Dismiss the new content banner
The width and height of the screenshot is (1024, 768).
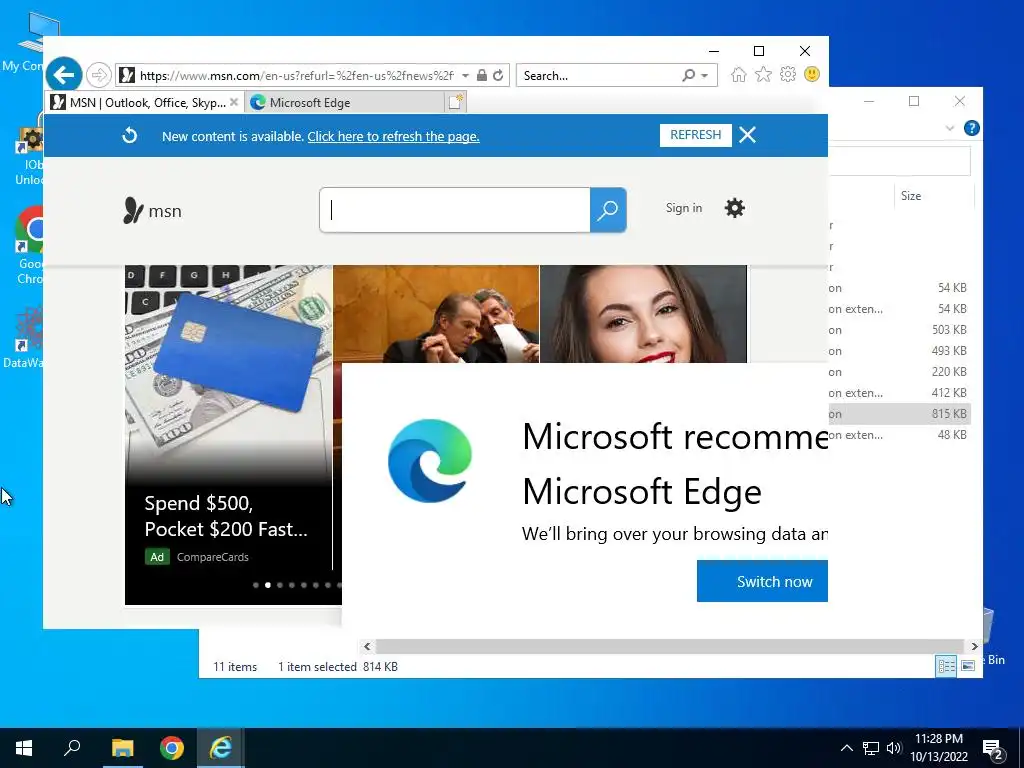[x=748, y=135]
